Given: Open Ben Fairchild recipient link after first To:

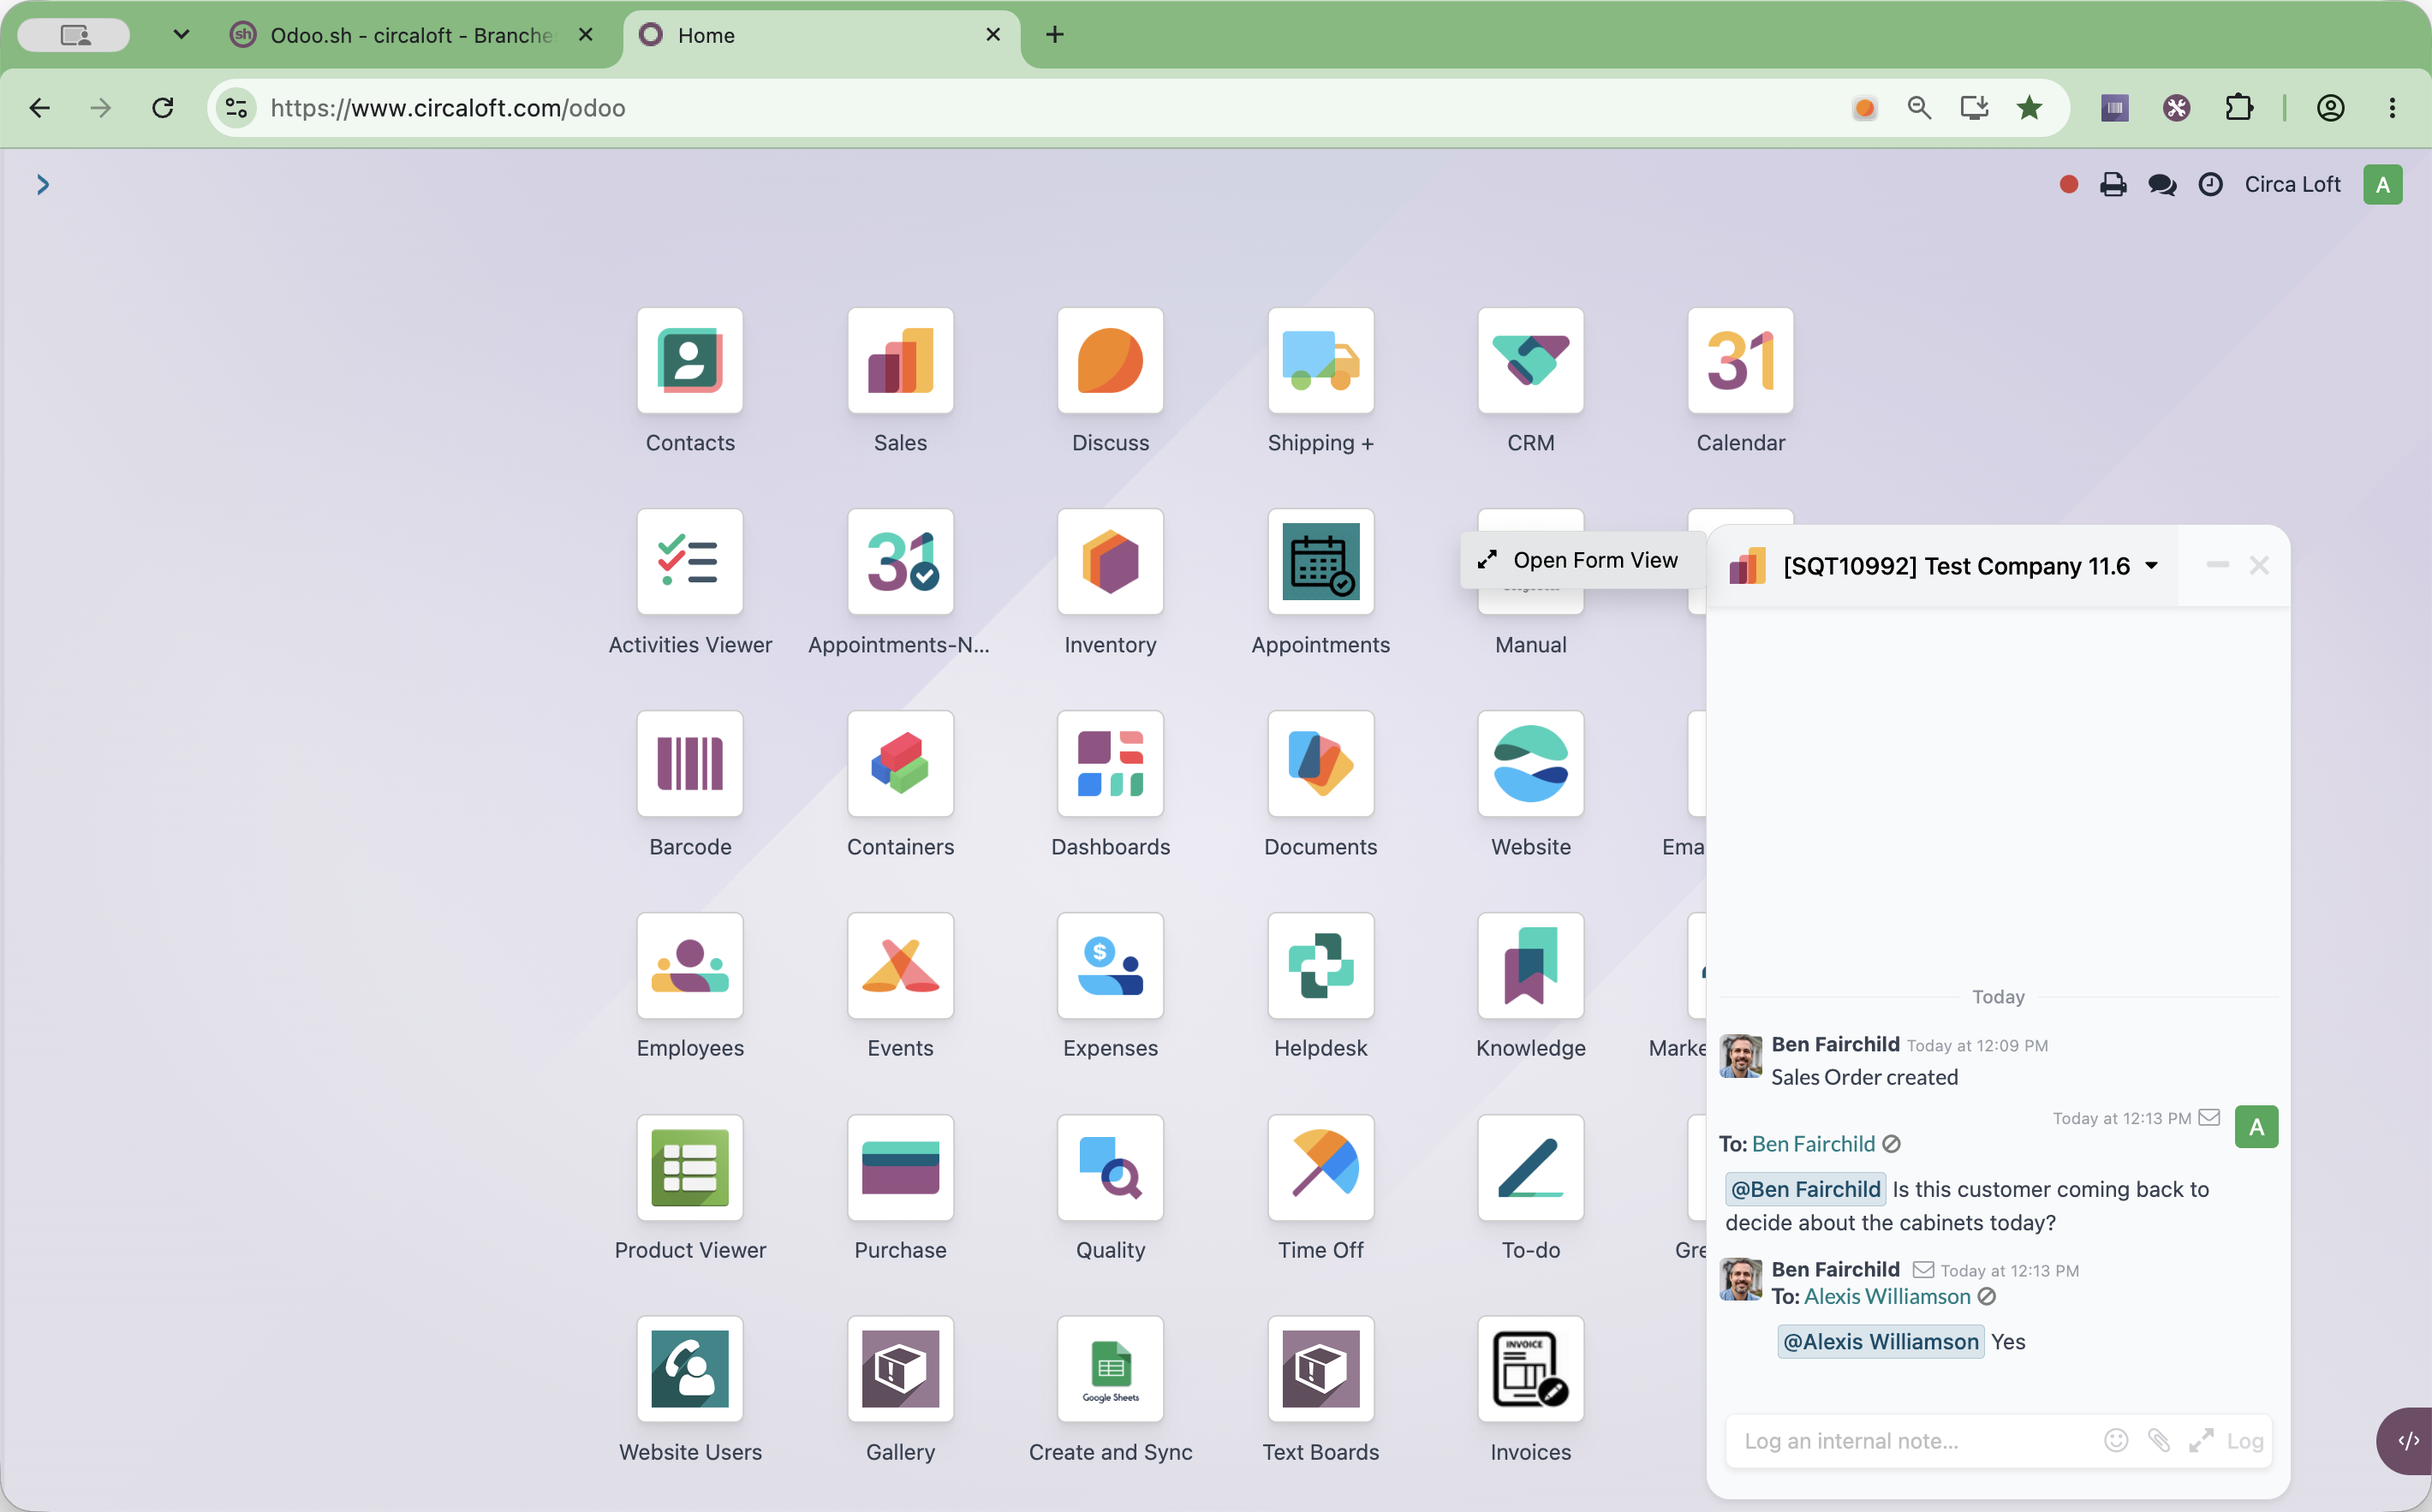Looking at the screenshot, I should [x=1813, y=1144].
